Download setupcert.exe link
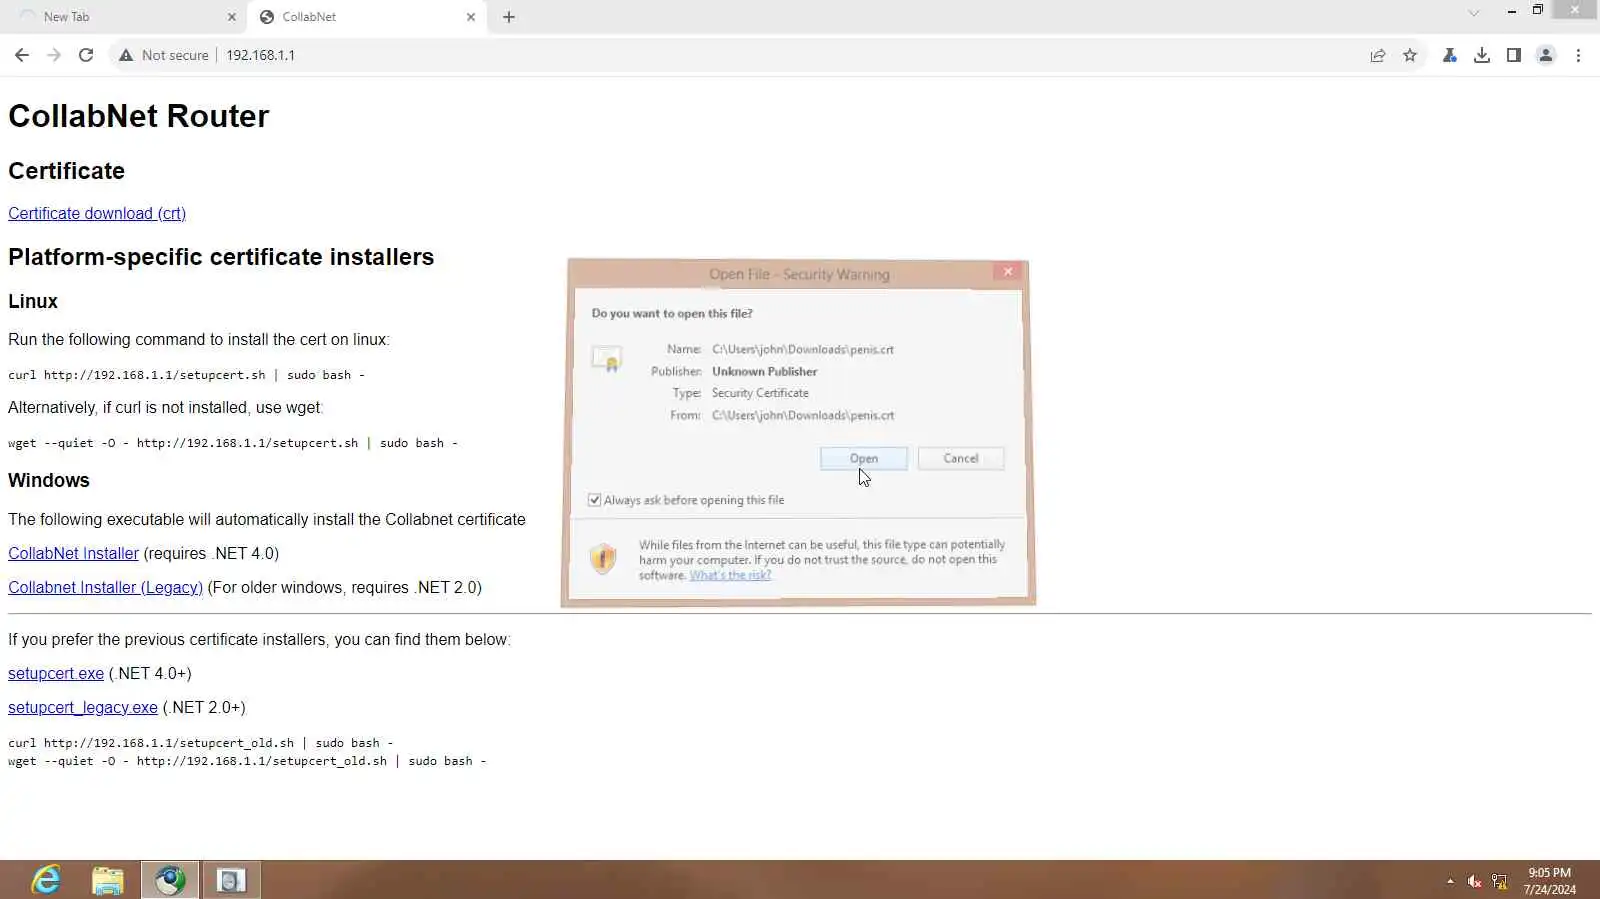Viewport: 1600px width, 899px height. (56, 673)
